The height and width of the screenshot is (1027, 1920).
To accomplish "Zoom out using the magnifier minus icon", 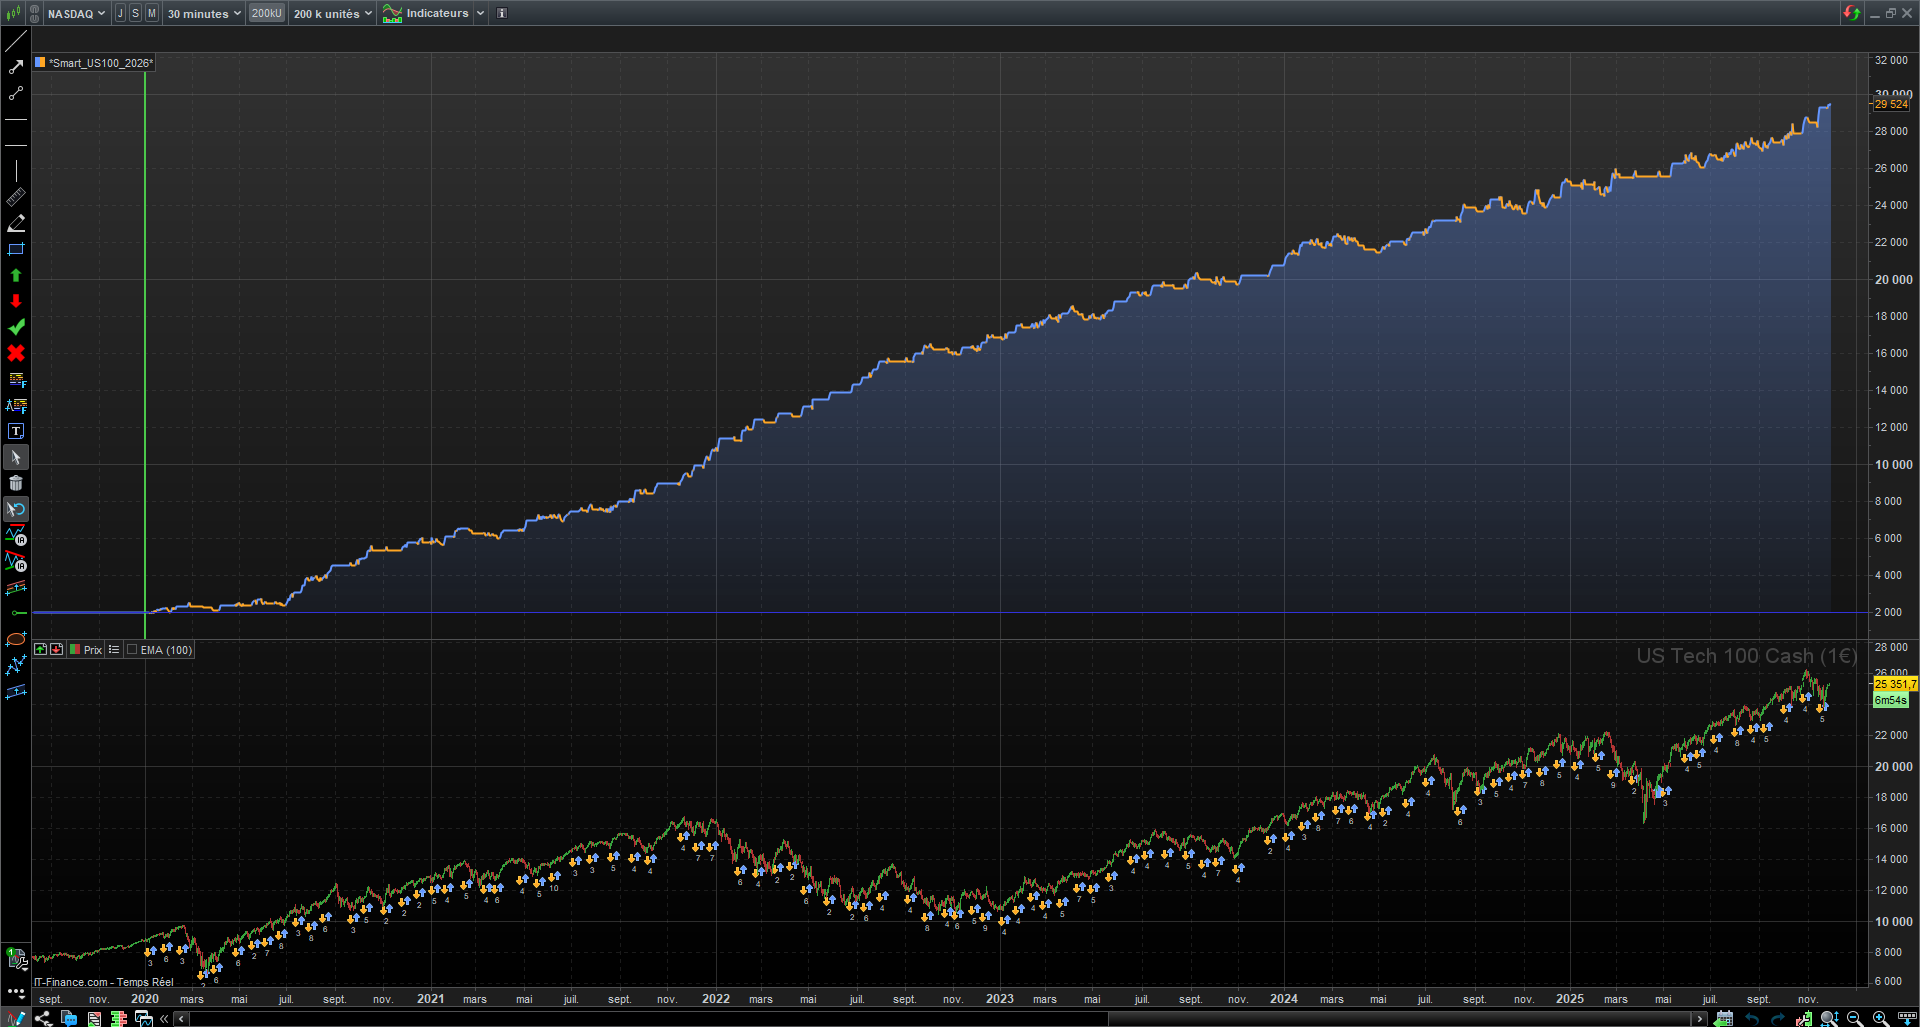I will point(1855,1019).
